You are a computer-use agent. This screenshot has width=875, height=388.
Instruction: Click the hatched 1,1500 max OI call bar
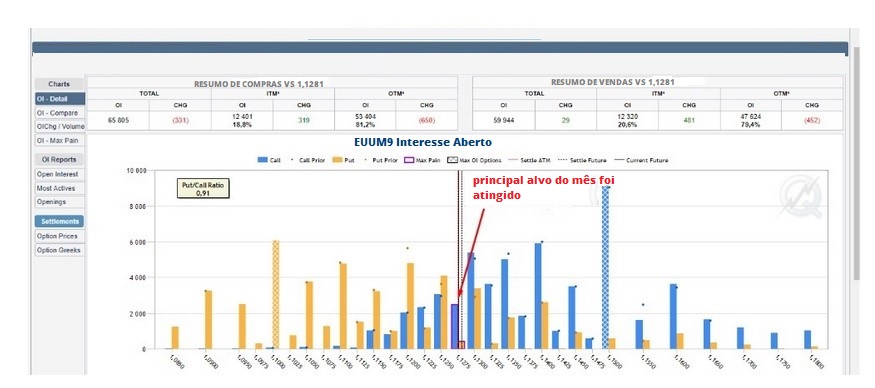(605, 267)
